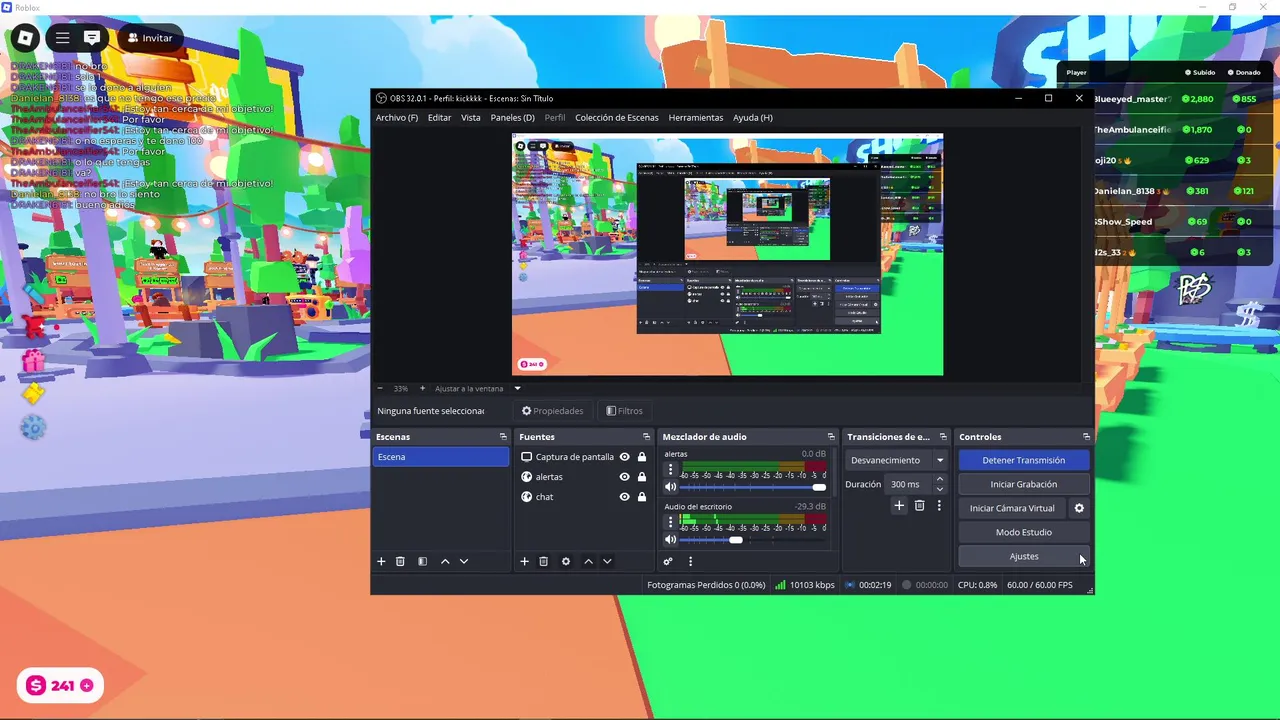Move source down in Fuentes panel
The width and height of the screenshot is (1280, 720).
pos(607,562)
